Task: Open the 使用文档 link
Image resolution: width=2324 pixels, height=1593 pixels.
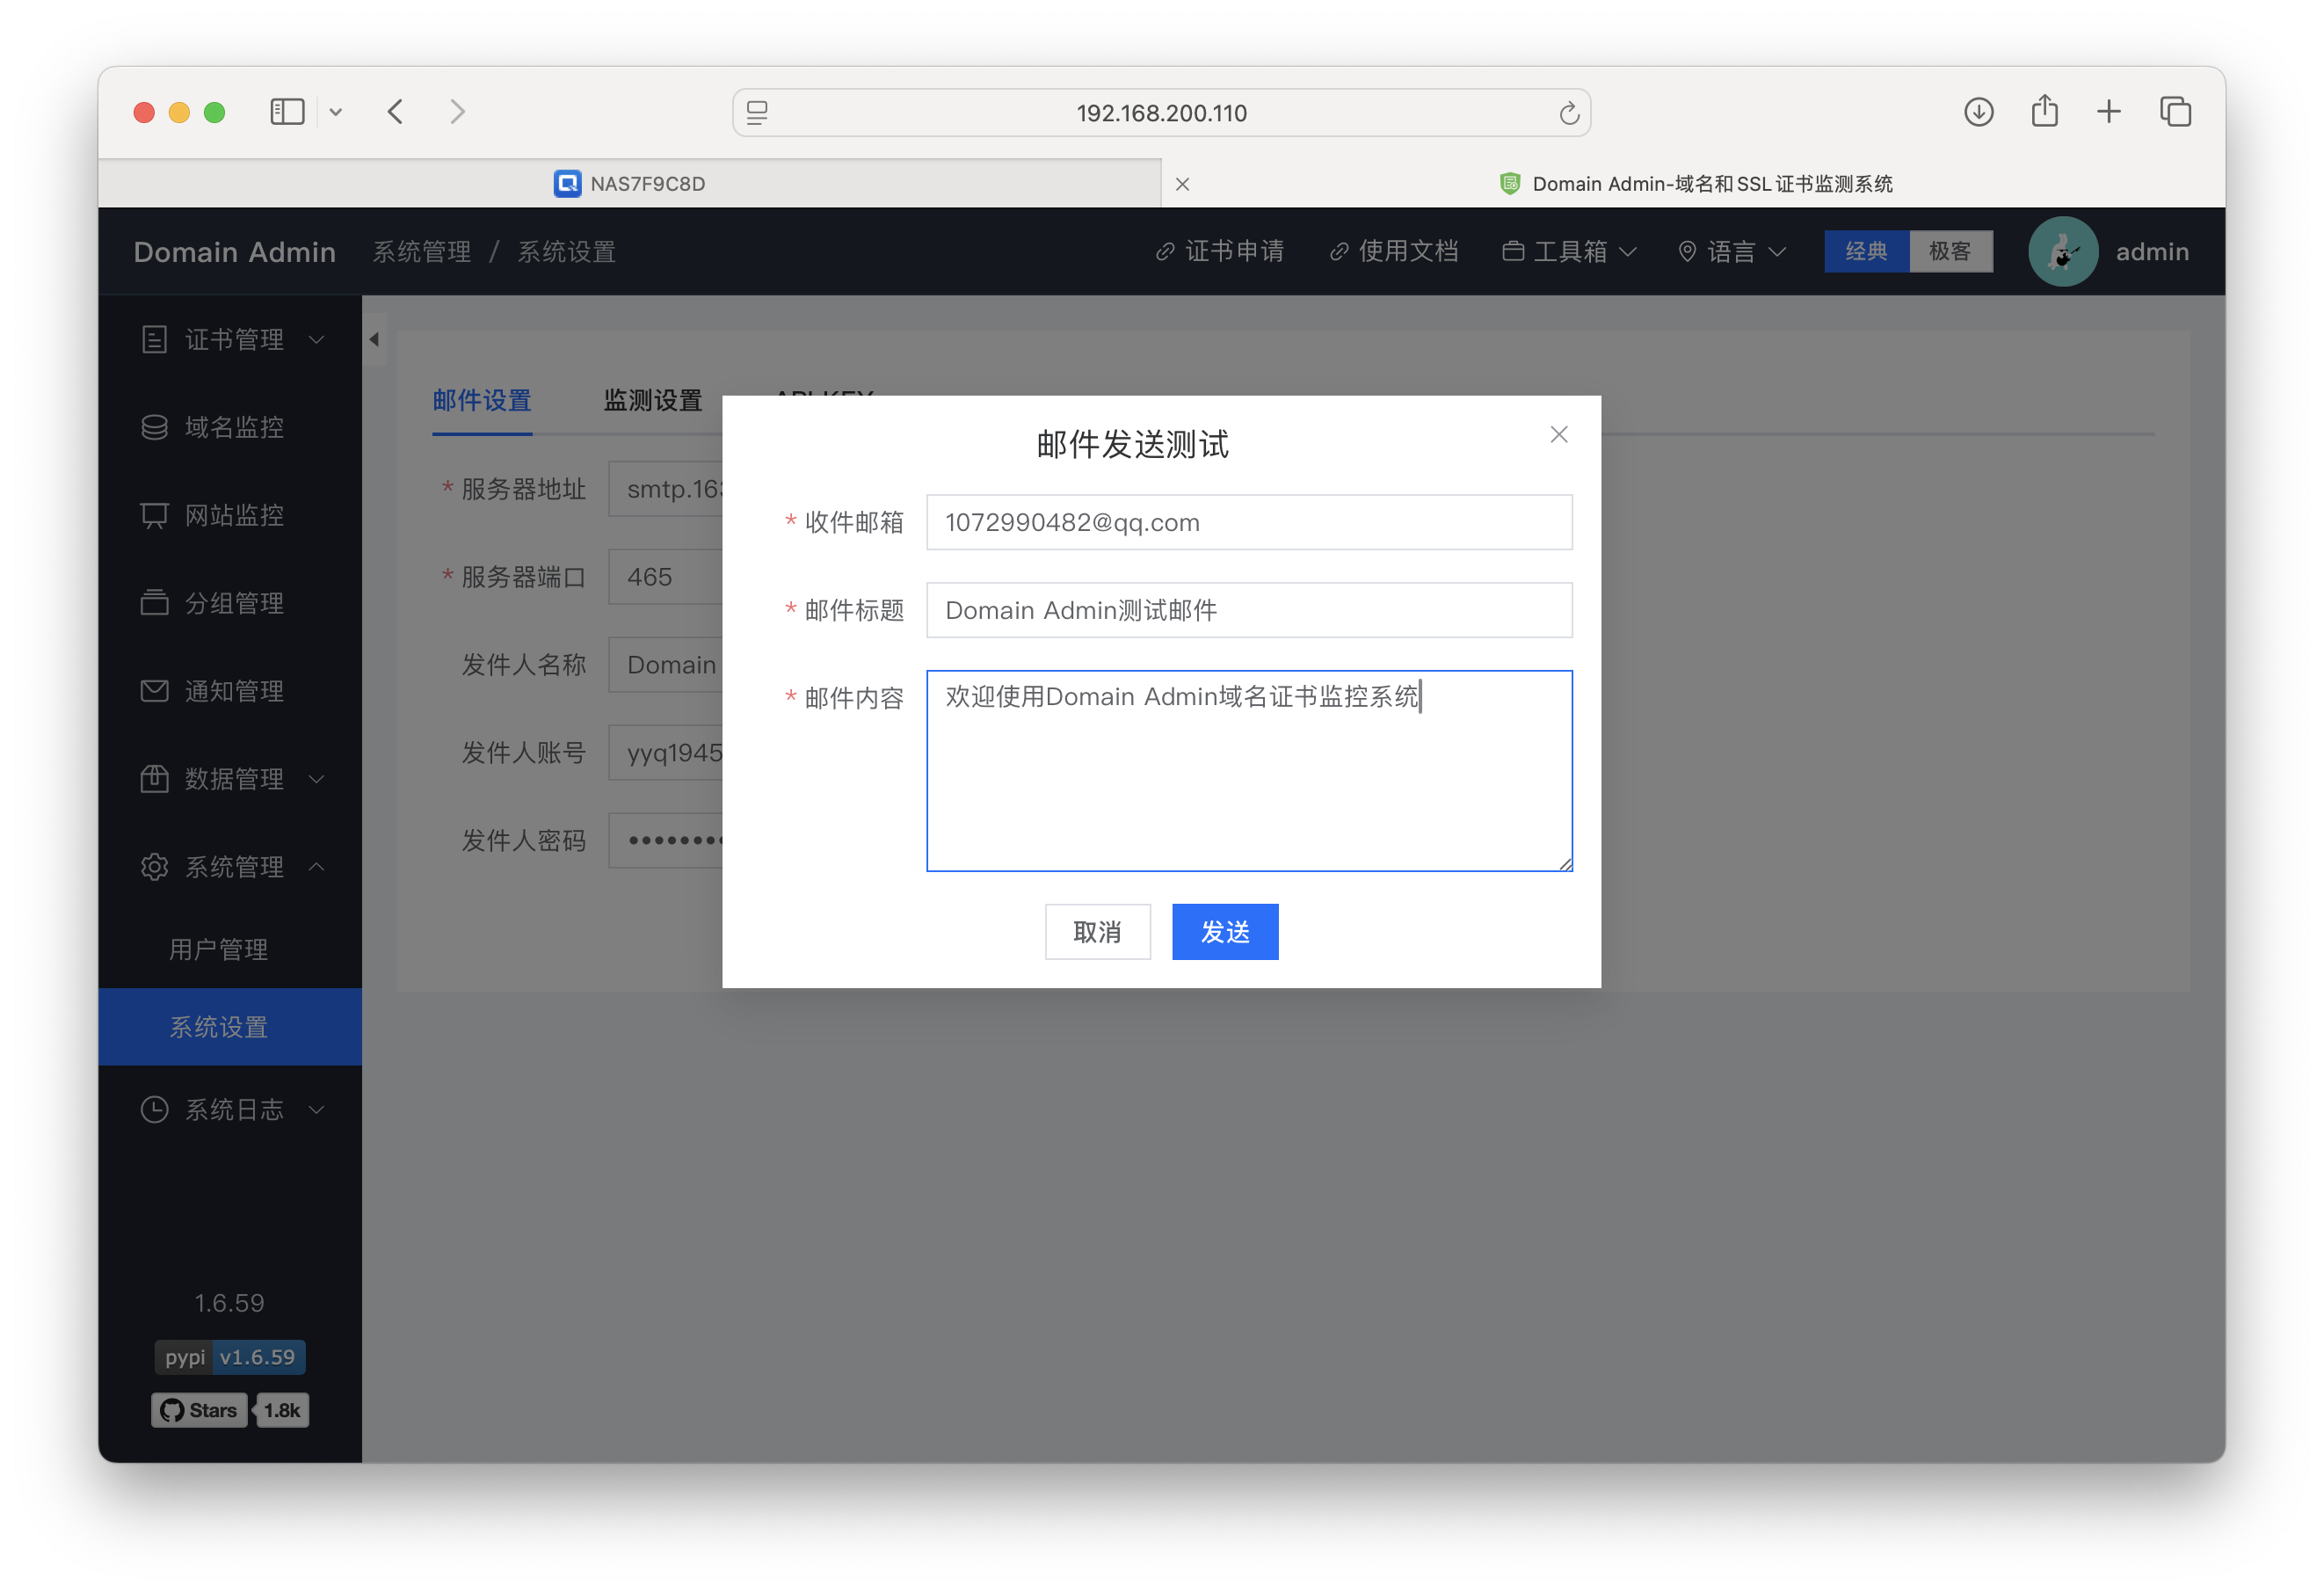Action: point(1394,252)
